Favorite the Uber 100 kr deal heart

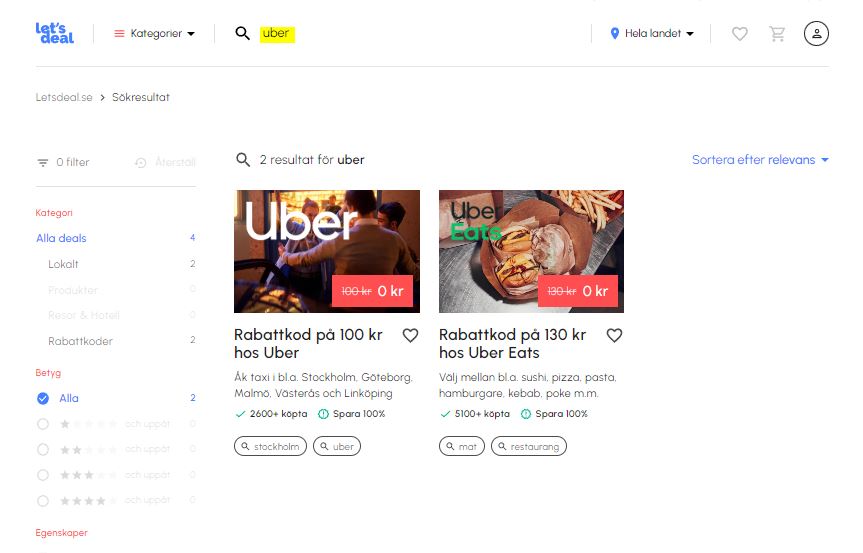pos(411,335)
